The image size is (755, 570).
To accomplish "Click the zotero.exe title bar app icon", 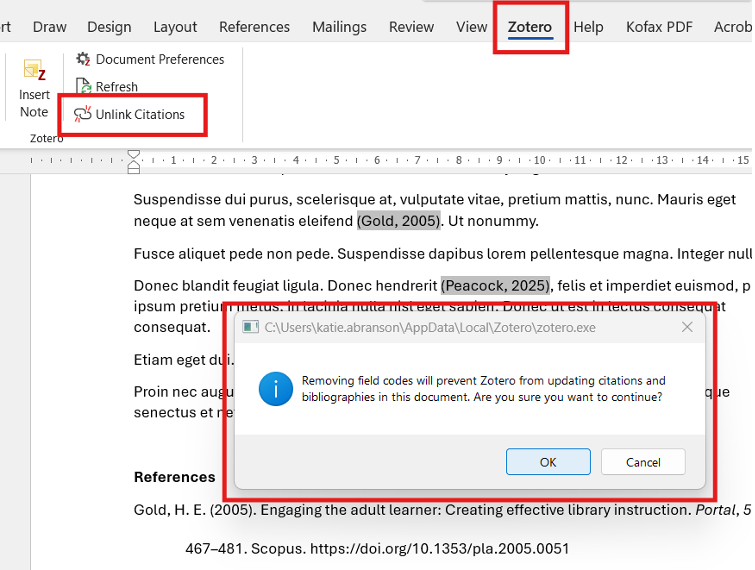I will [250, 327].
